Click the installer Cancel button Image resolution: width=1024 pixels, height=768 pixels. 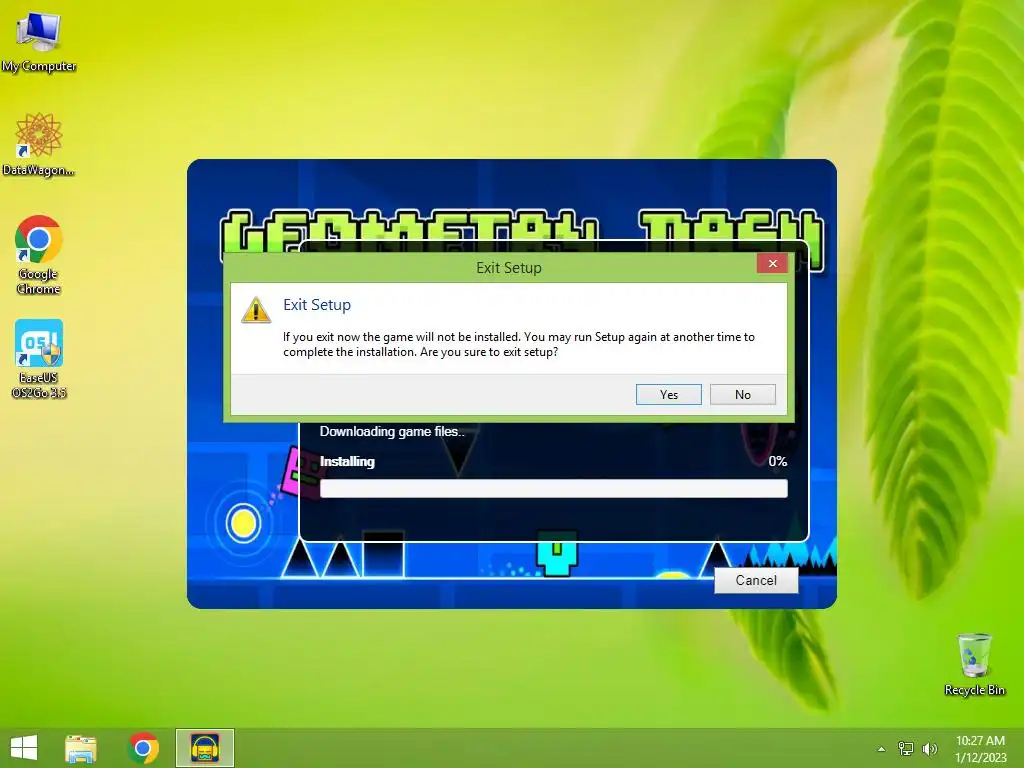point(756,580)
